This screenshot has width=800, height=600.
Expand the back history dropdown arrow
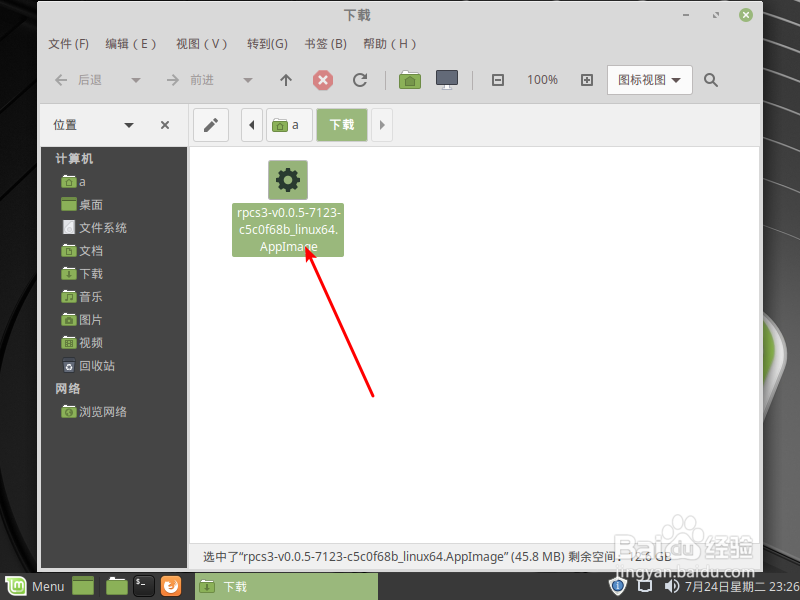pyautogui.click(x=136, y=80)
